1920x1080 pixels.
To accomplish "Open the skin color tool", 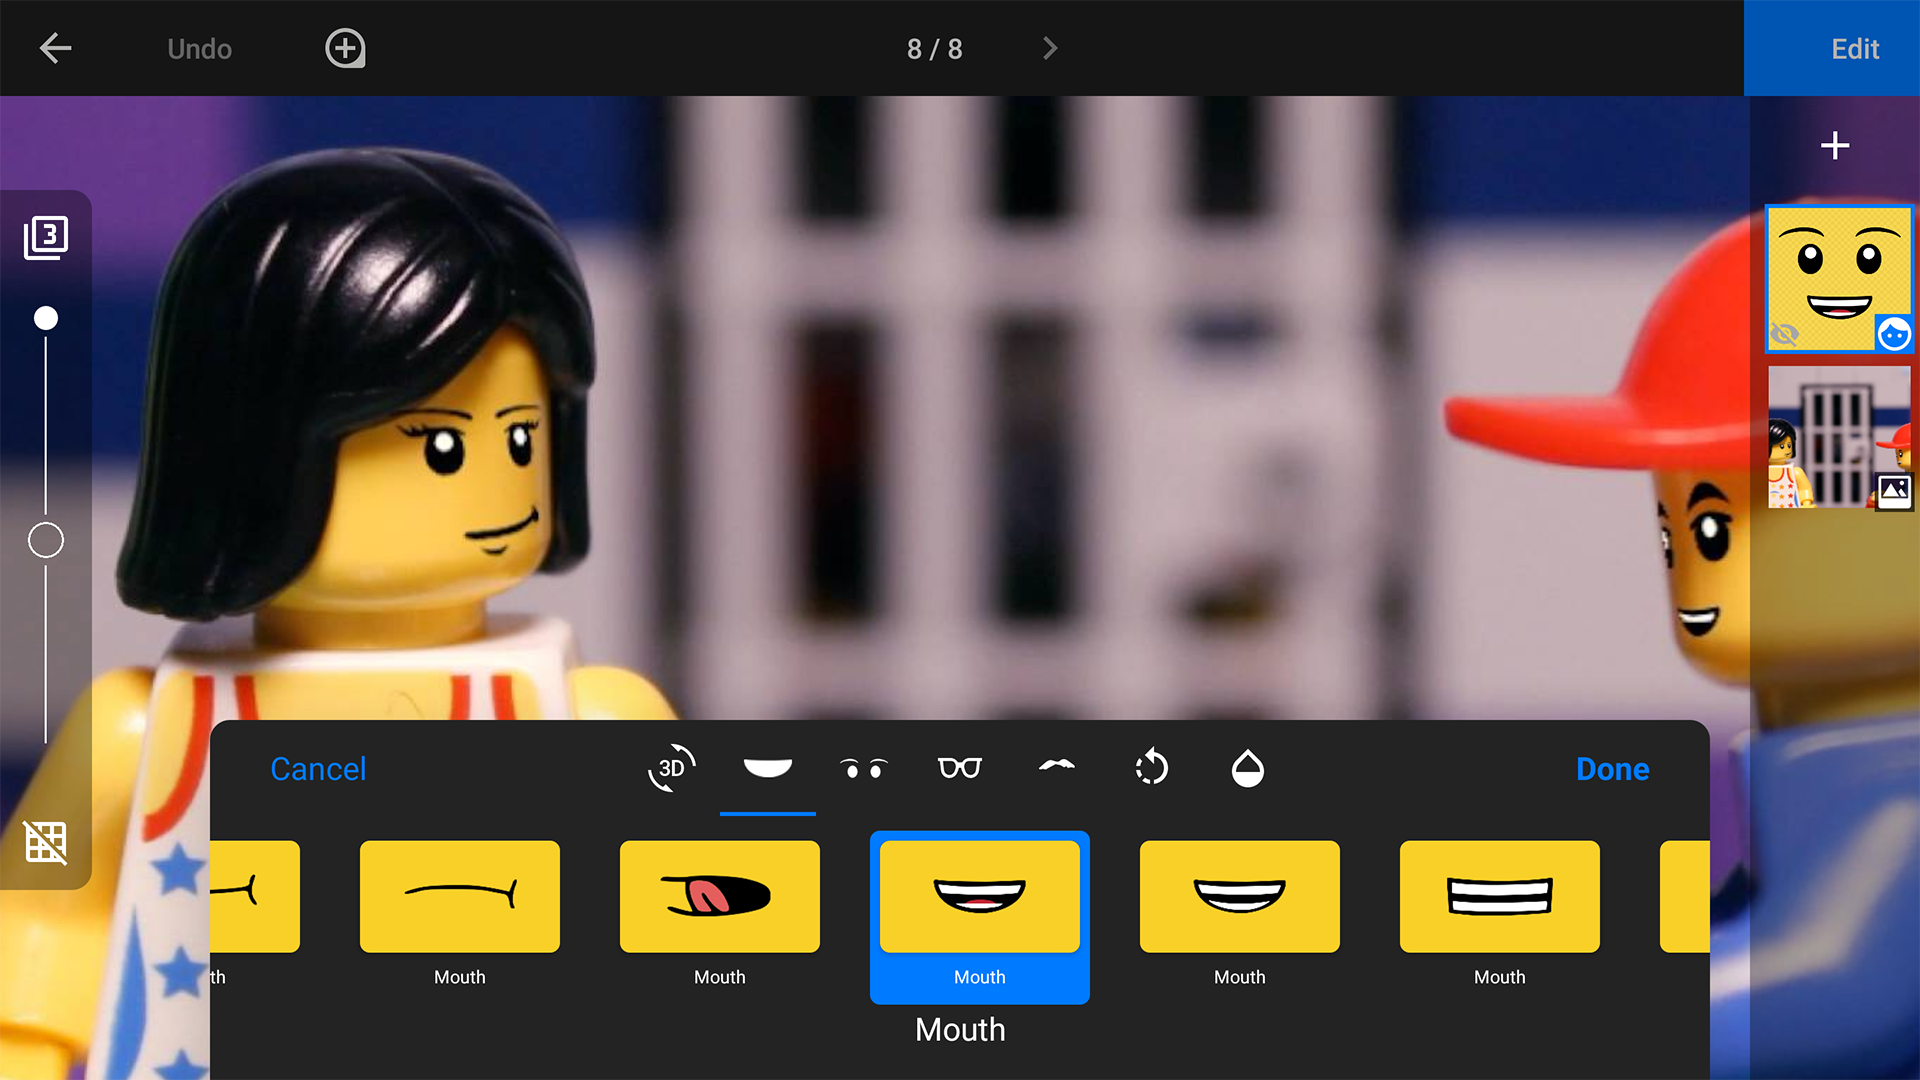I will point(1247,768).
